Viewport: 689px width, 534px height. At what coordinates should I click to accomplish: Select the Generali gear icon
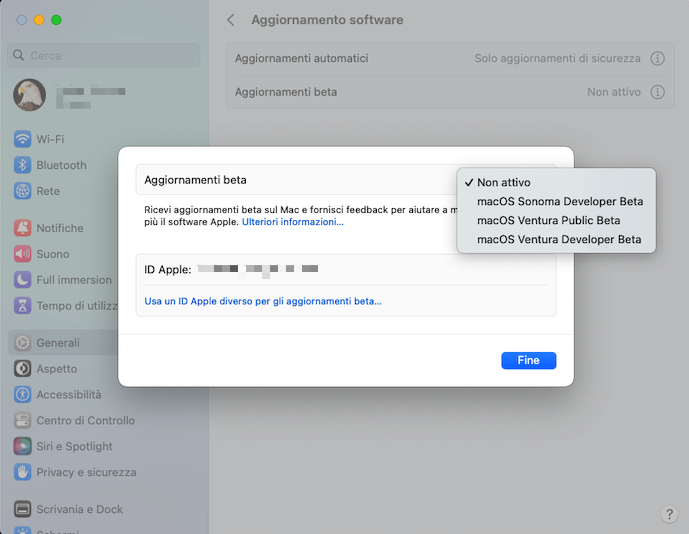[22, 343]
